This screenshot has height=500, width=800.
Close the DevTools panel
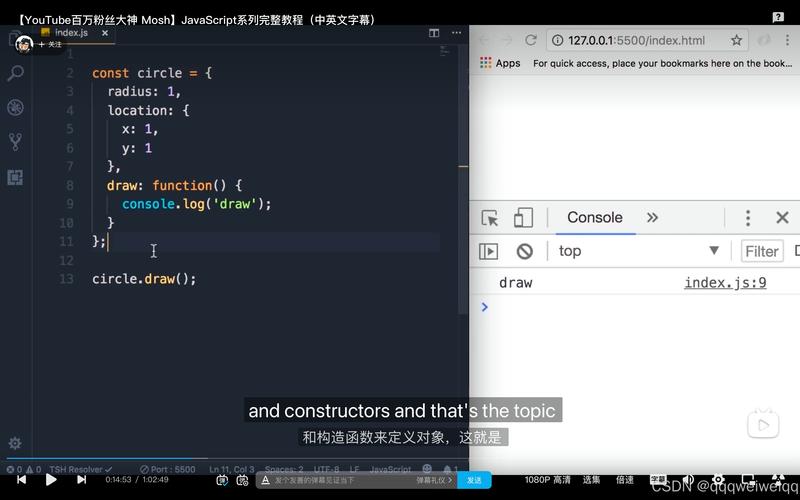pos(782,218)
